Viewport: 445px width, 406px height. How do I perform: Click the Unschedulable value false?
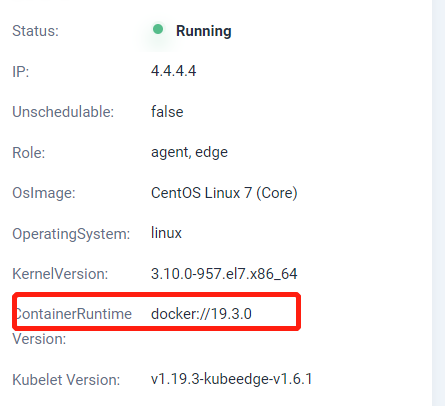pos(167,112)
